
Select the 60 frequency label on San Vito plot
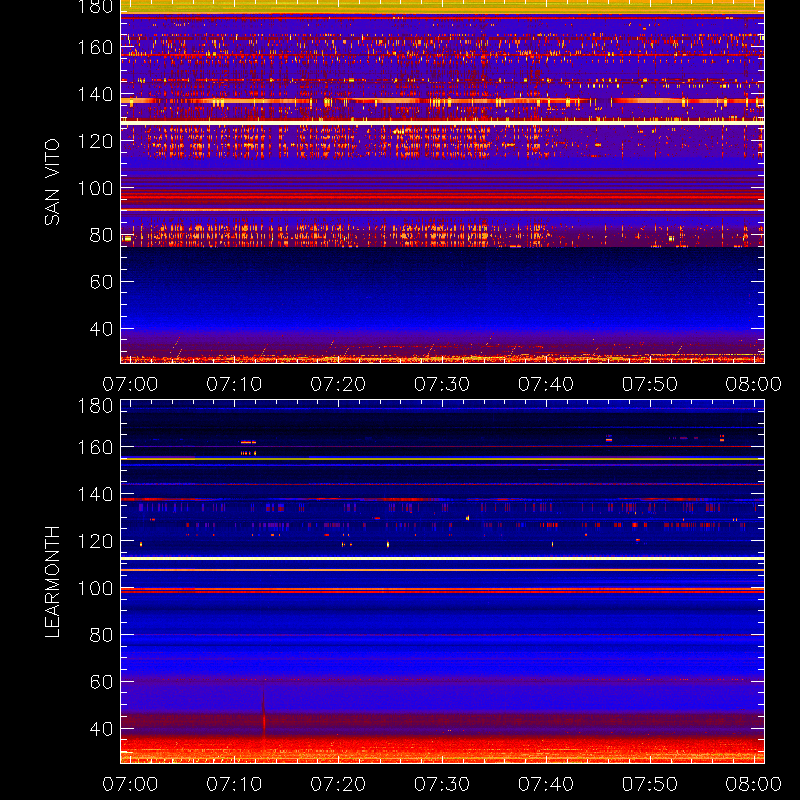point(101,282)
